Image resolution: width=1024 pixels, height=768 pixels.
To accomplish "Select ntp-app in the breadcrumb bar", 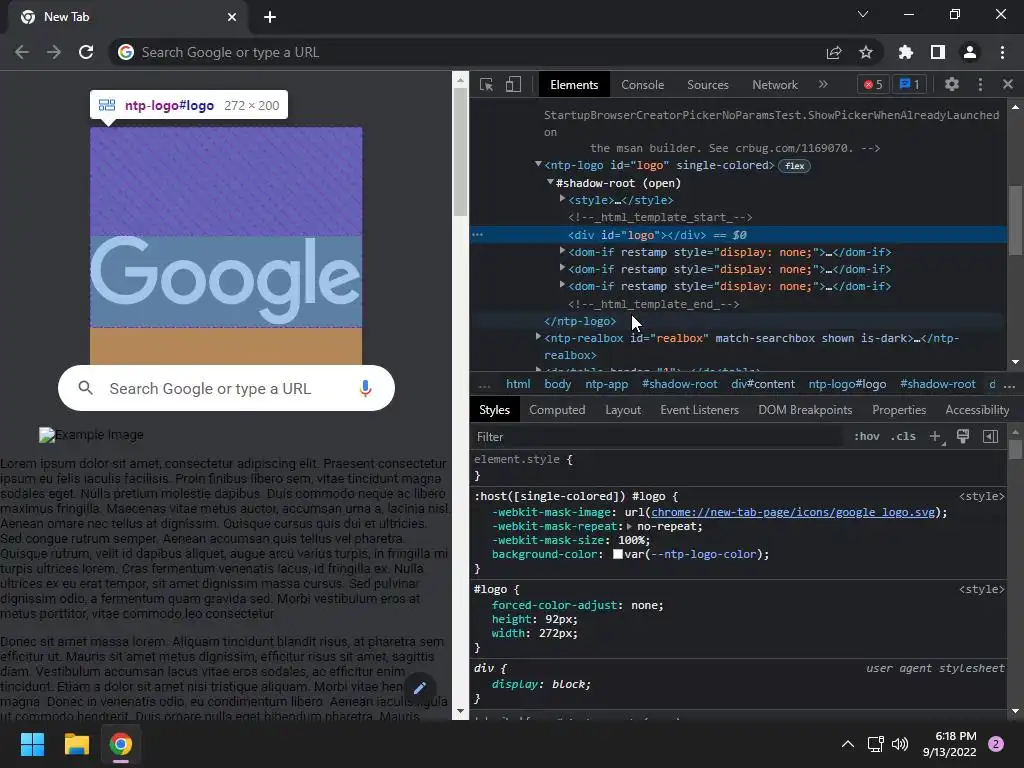I will (607, 384).
